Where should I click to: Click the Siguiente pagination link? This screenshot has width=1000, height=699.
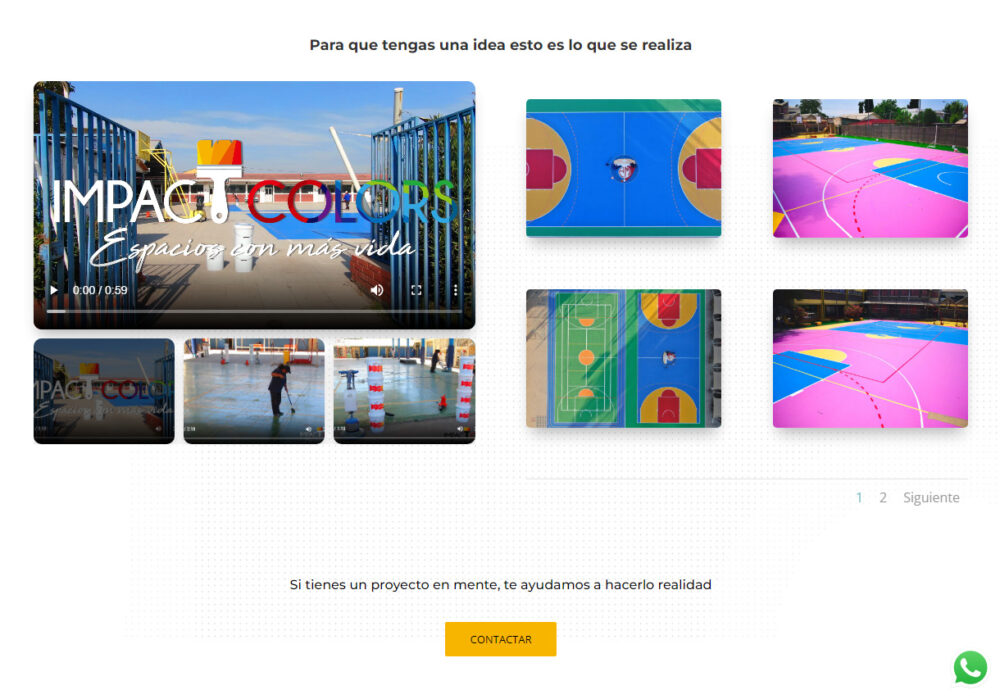[x=931, y=497]
